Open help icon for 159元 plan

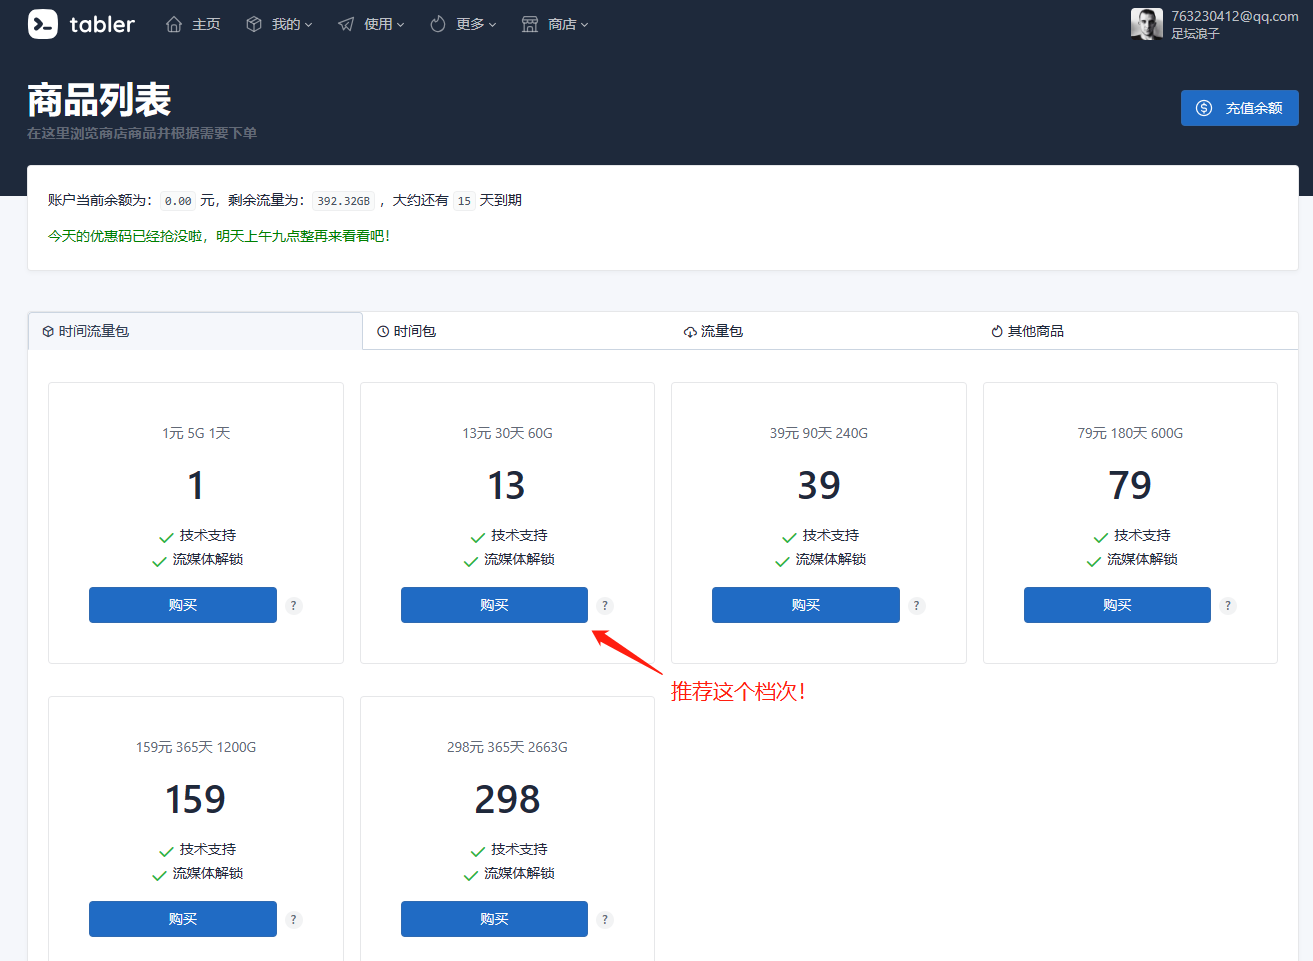coord(294,920)
